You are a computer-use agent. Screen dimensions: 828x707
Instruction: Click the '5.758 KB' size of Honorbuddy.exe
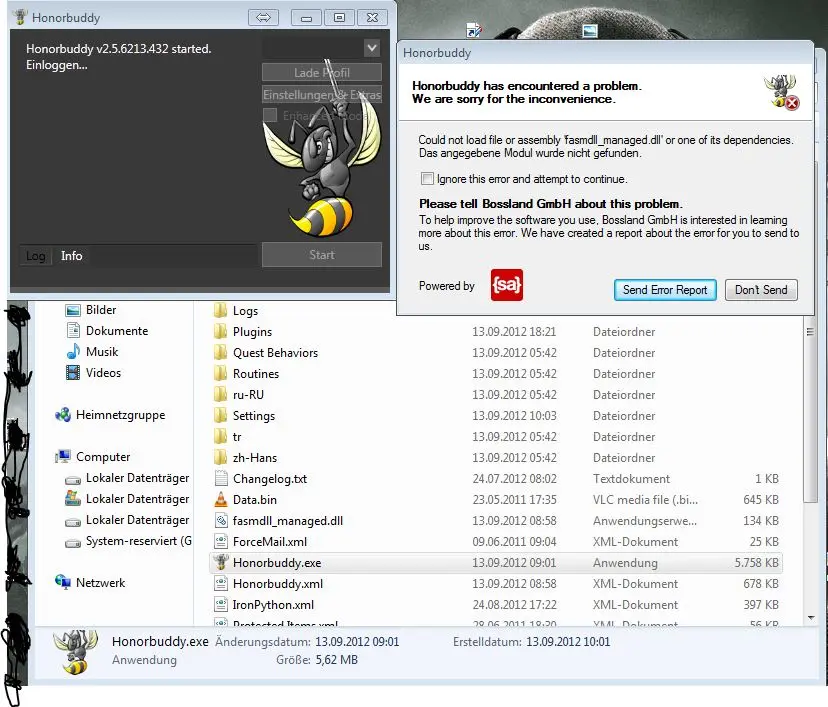(756, 563)
